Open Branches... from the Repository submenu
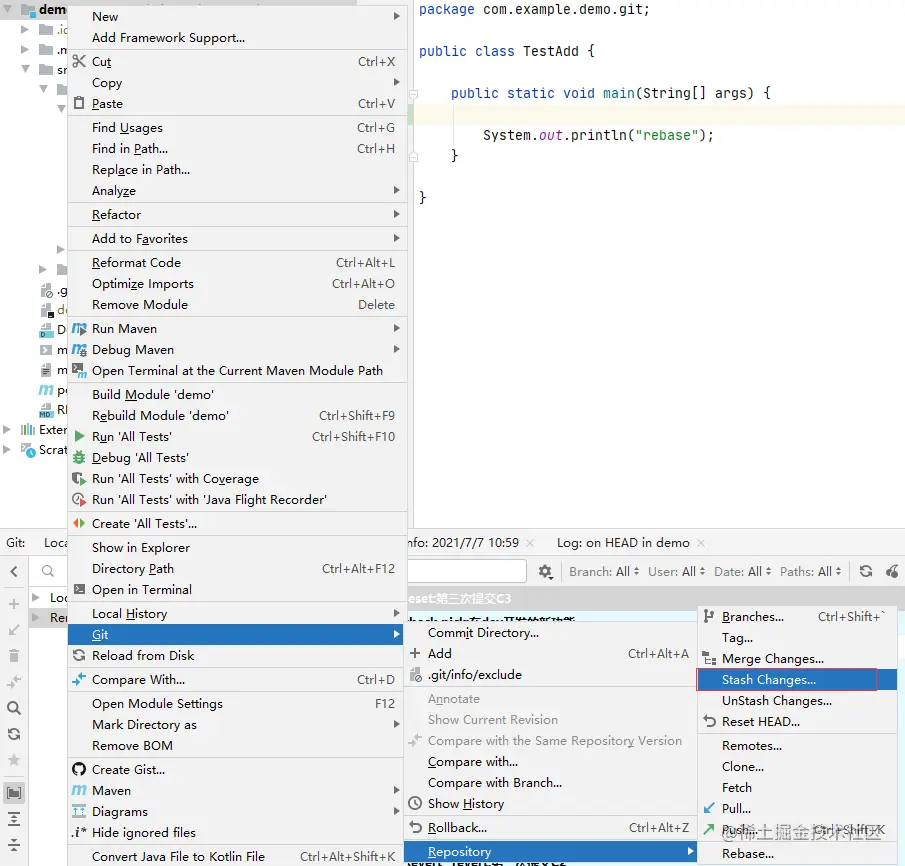The width and height of the screenshot is (905, 866). pyautogui.click(x=796, y=617)
